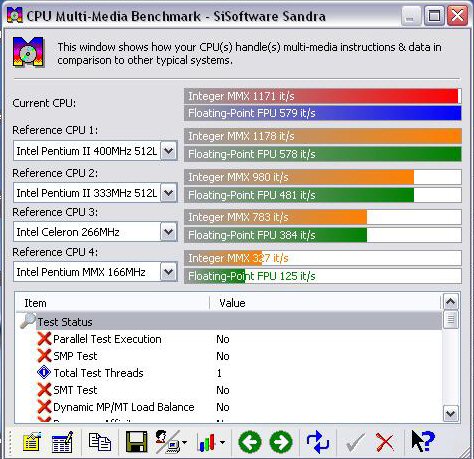Select the Dynamic MP/MT Load Balance row
The height and width of the screenshot is (459, 474).
[229, 407]
